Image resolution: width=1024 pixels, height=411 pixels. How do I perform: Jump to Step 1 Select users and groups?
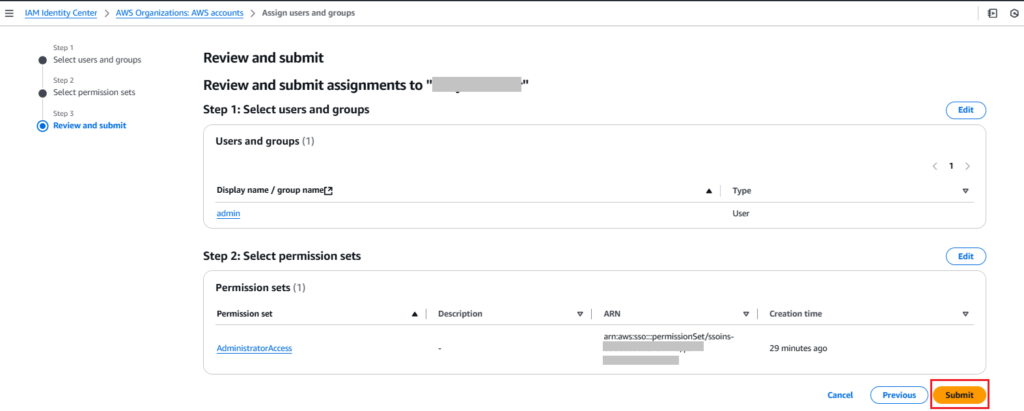point(97,59)
